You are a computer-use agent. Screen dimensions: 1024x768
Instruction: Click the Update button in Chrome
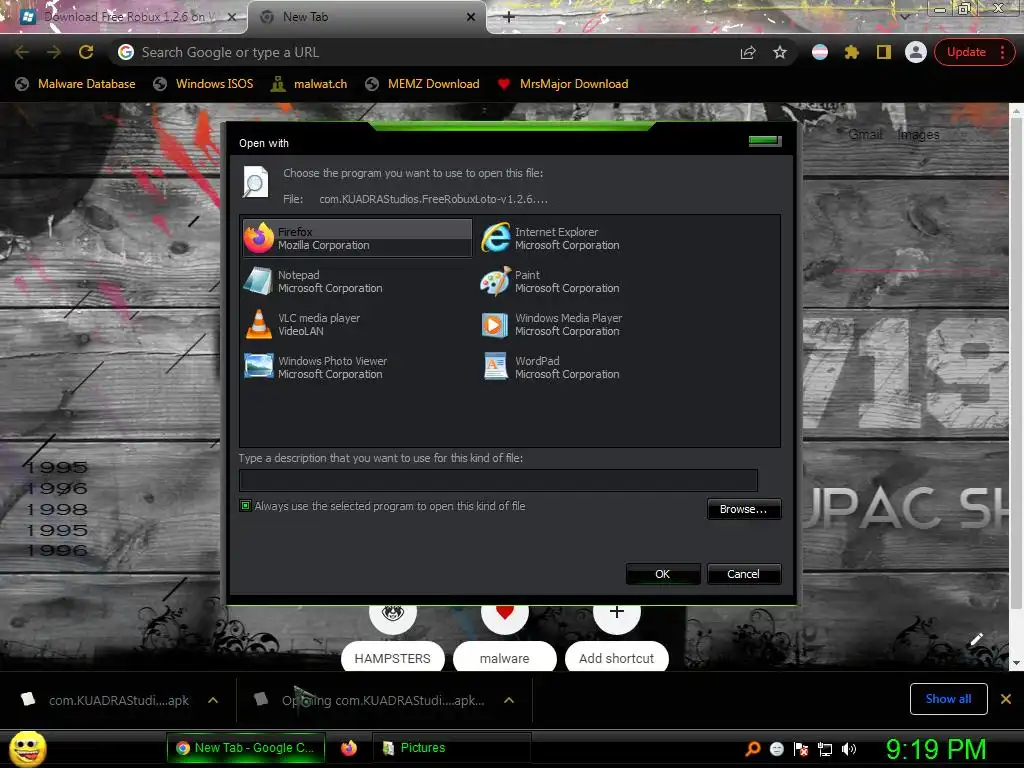click(966, 52)
